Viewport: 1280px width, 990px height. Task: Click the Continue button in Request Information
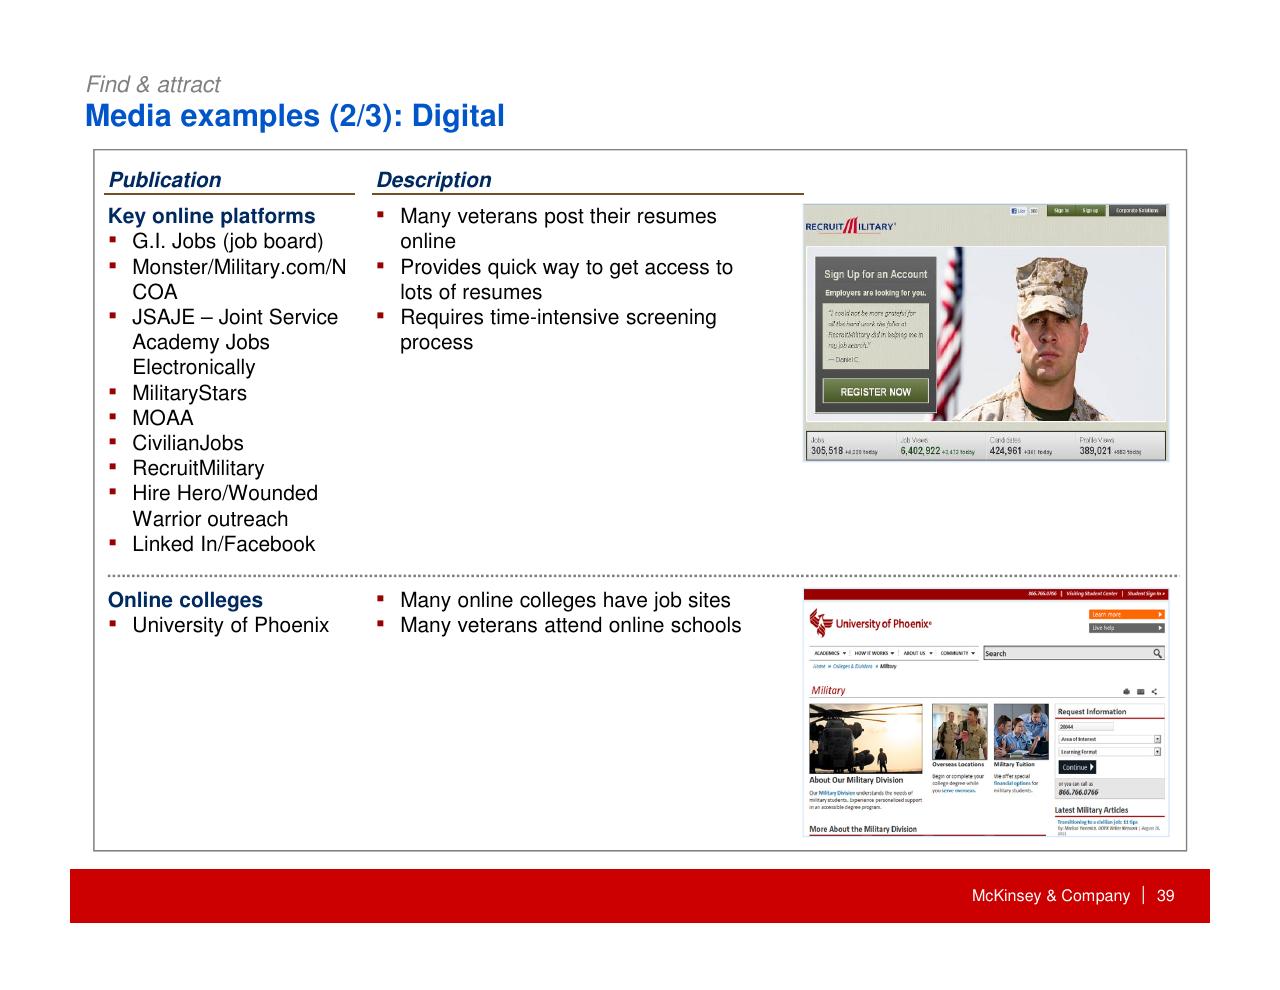pos(1077,767)
